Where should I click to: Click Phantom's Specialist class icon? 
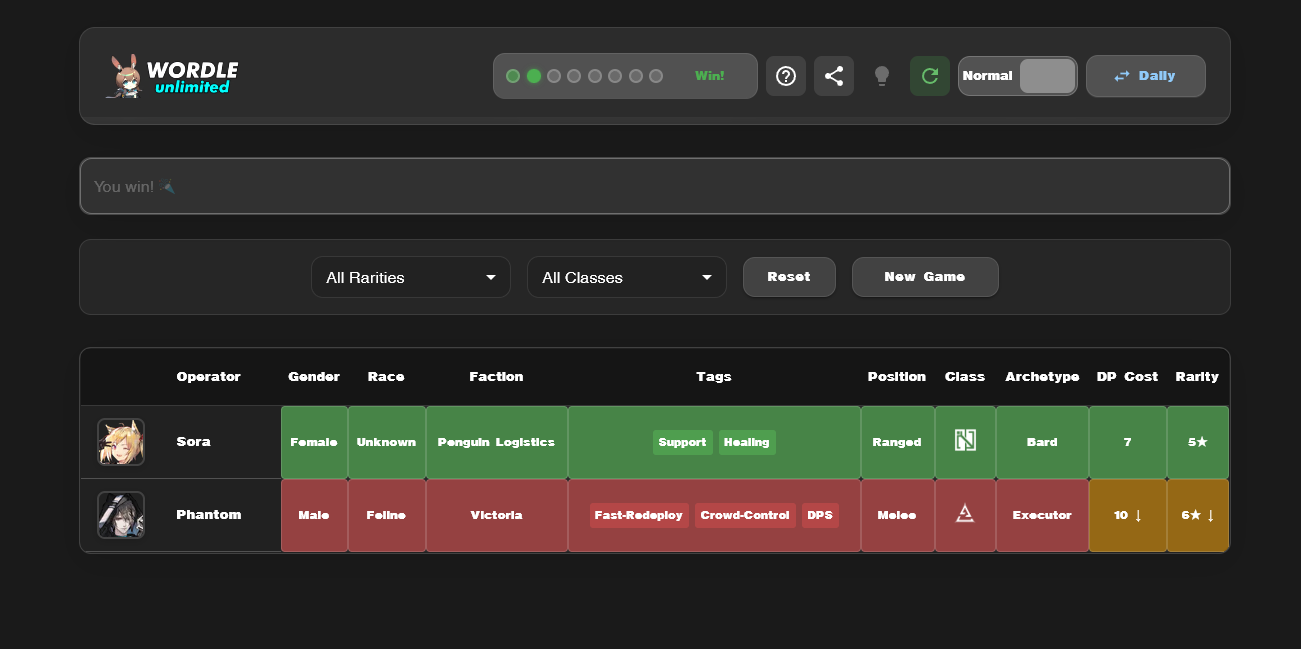(965, 514)
